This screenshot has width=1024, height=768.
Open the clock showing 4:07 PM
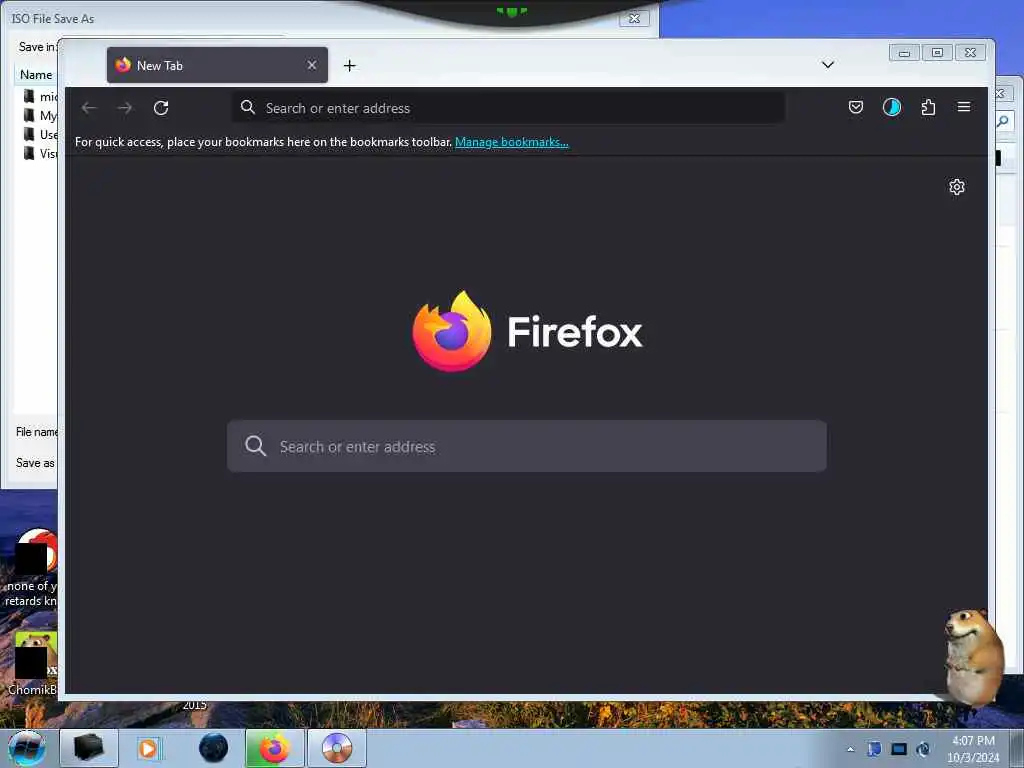click(x=973, y=749)
